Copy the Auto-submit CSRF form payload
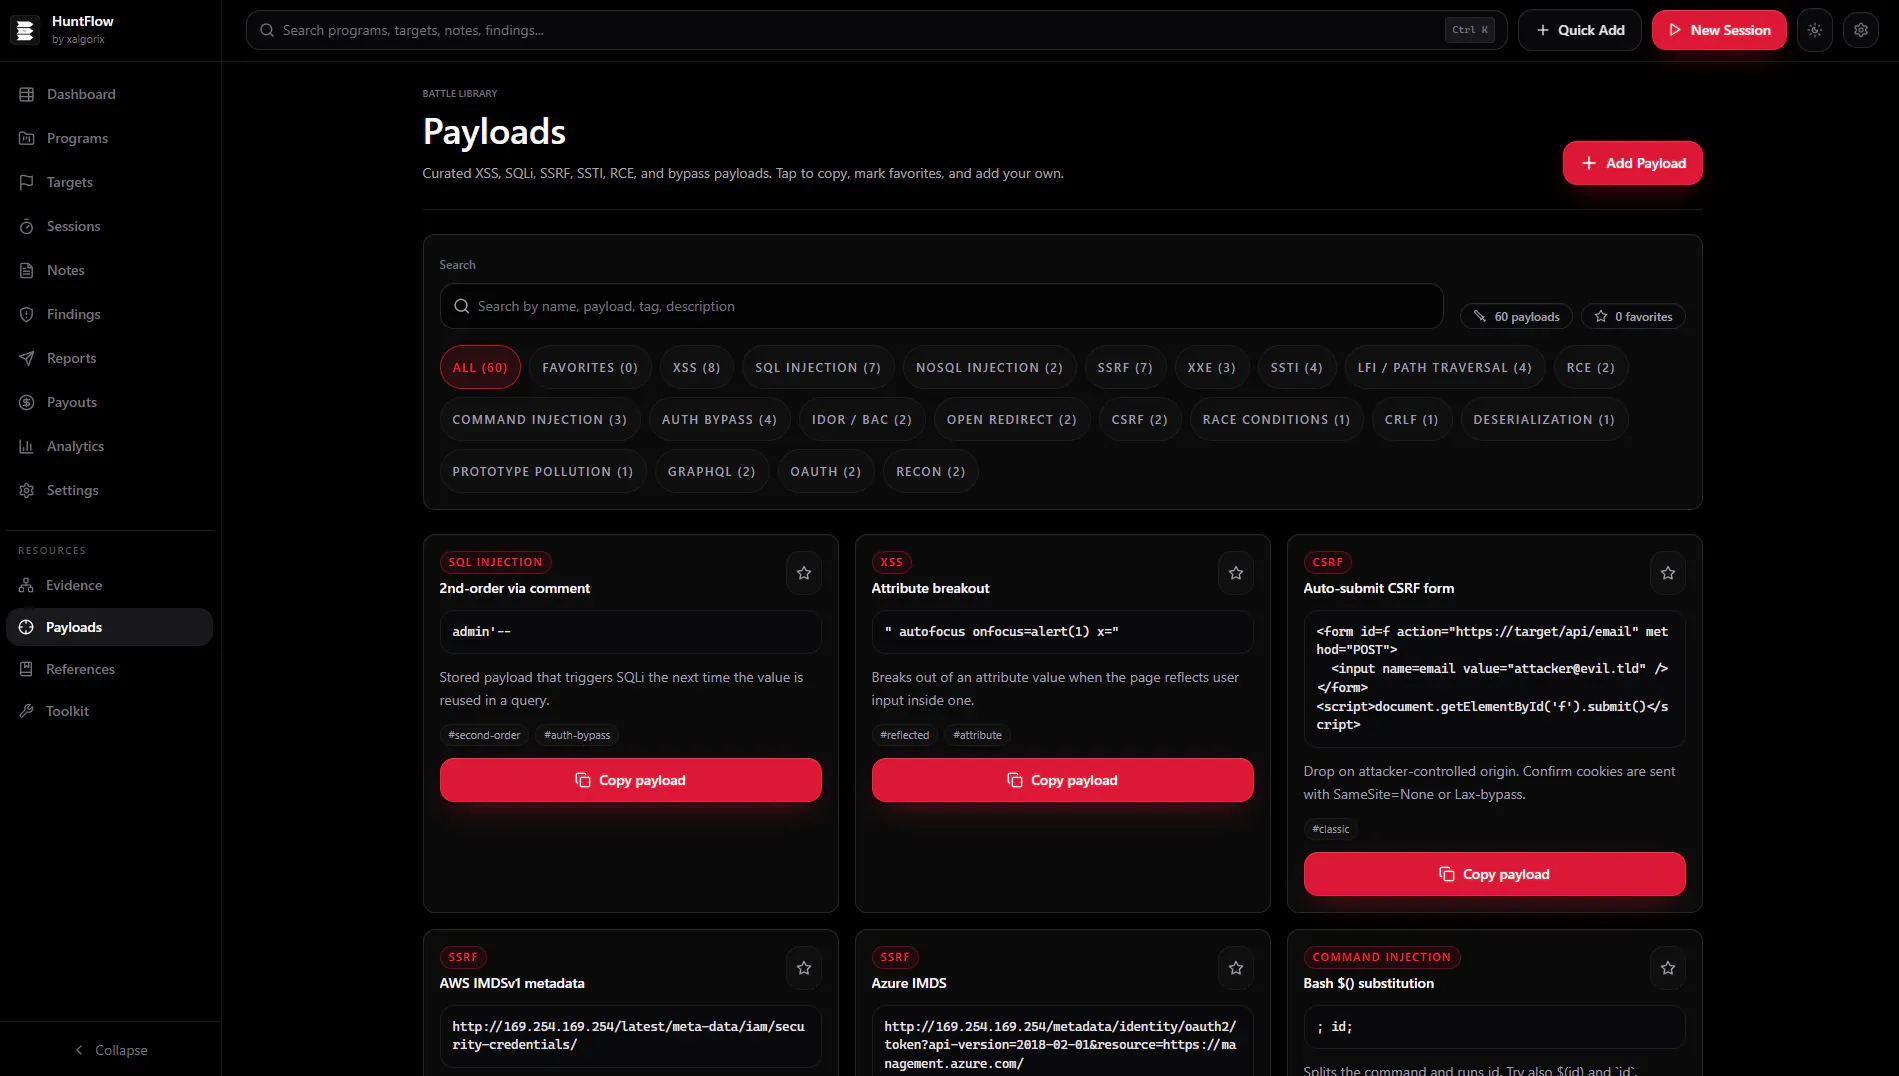This screenshot has height=1076, width=1899. tap(1494, 874)
